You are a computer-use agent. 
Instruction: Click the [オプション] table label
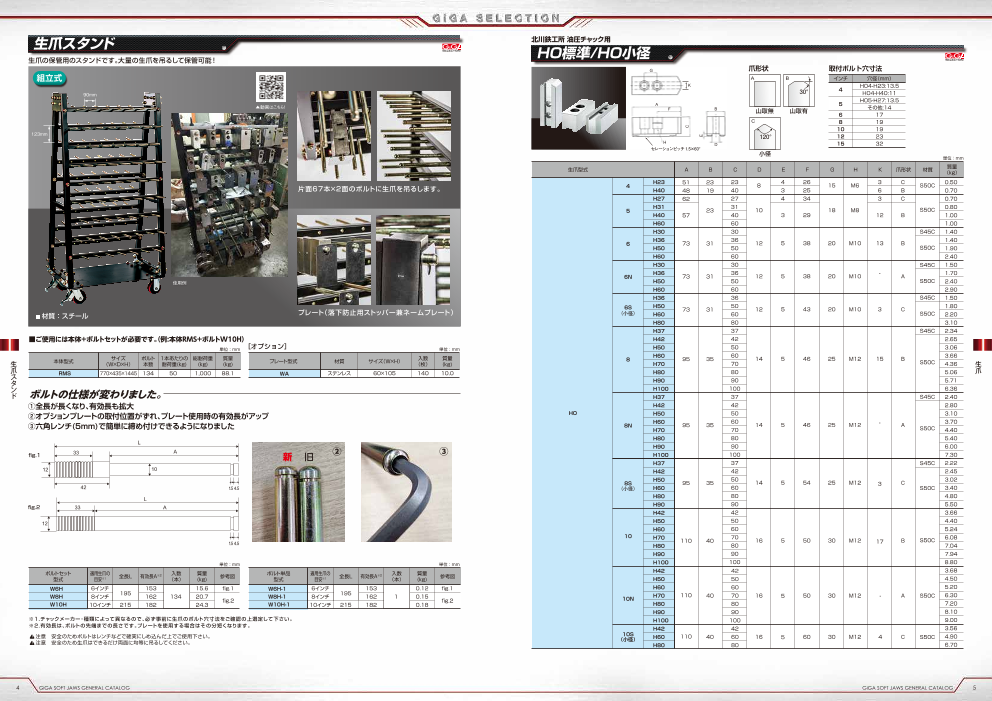pyautogui.click(x=268, y=346)
